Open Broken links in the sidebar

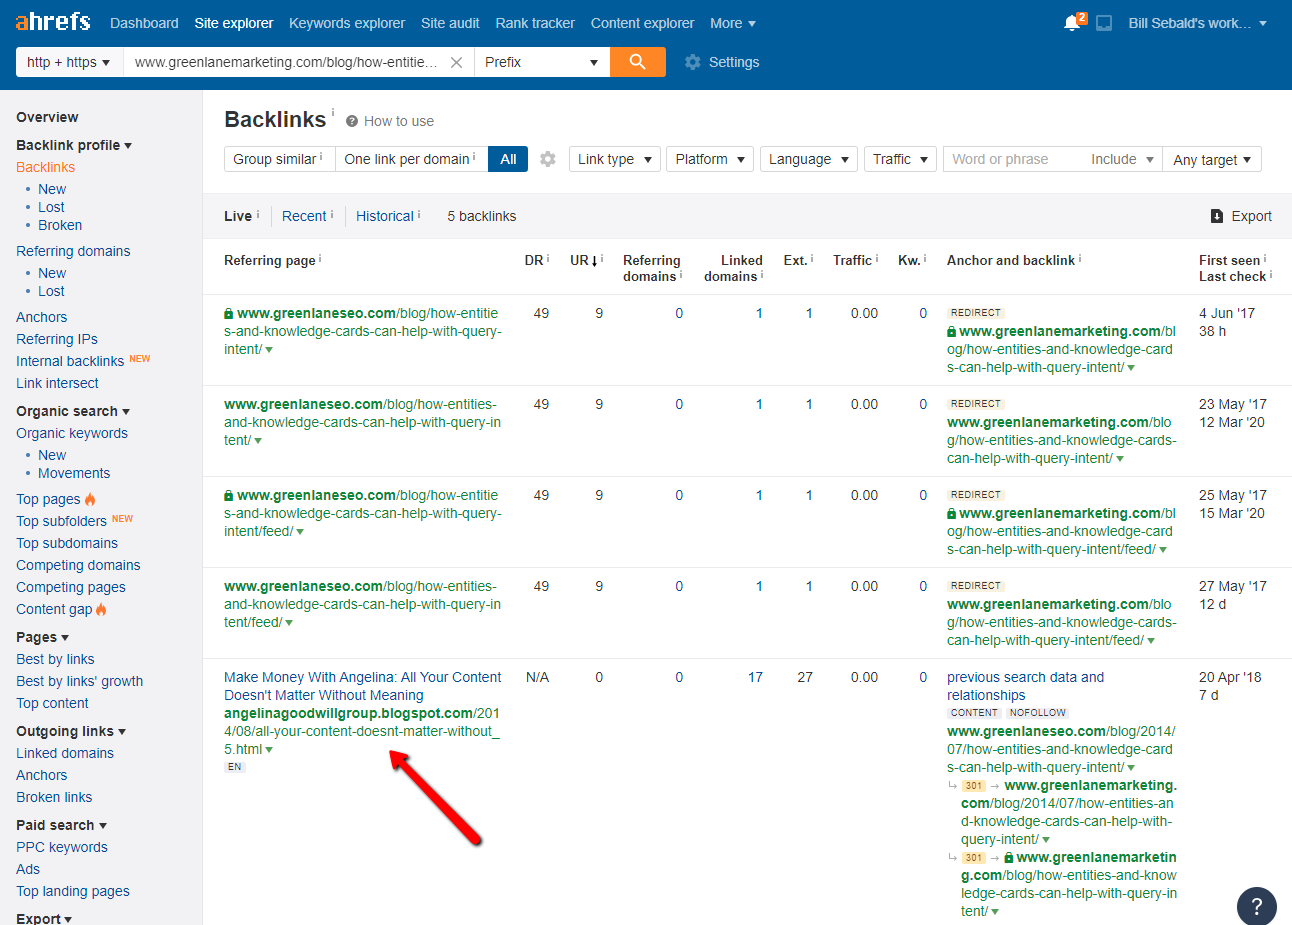54,797
